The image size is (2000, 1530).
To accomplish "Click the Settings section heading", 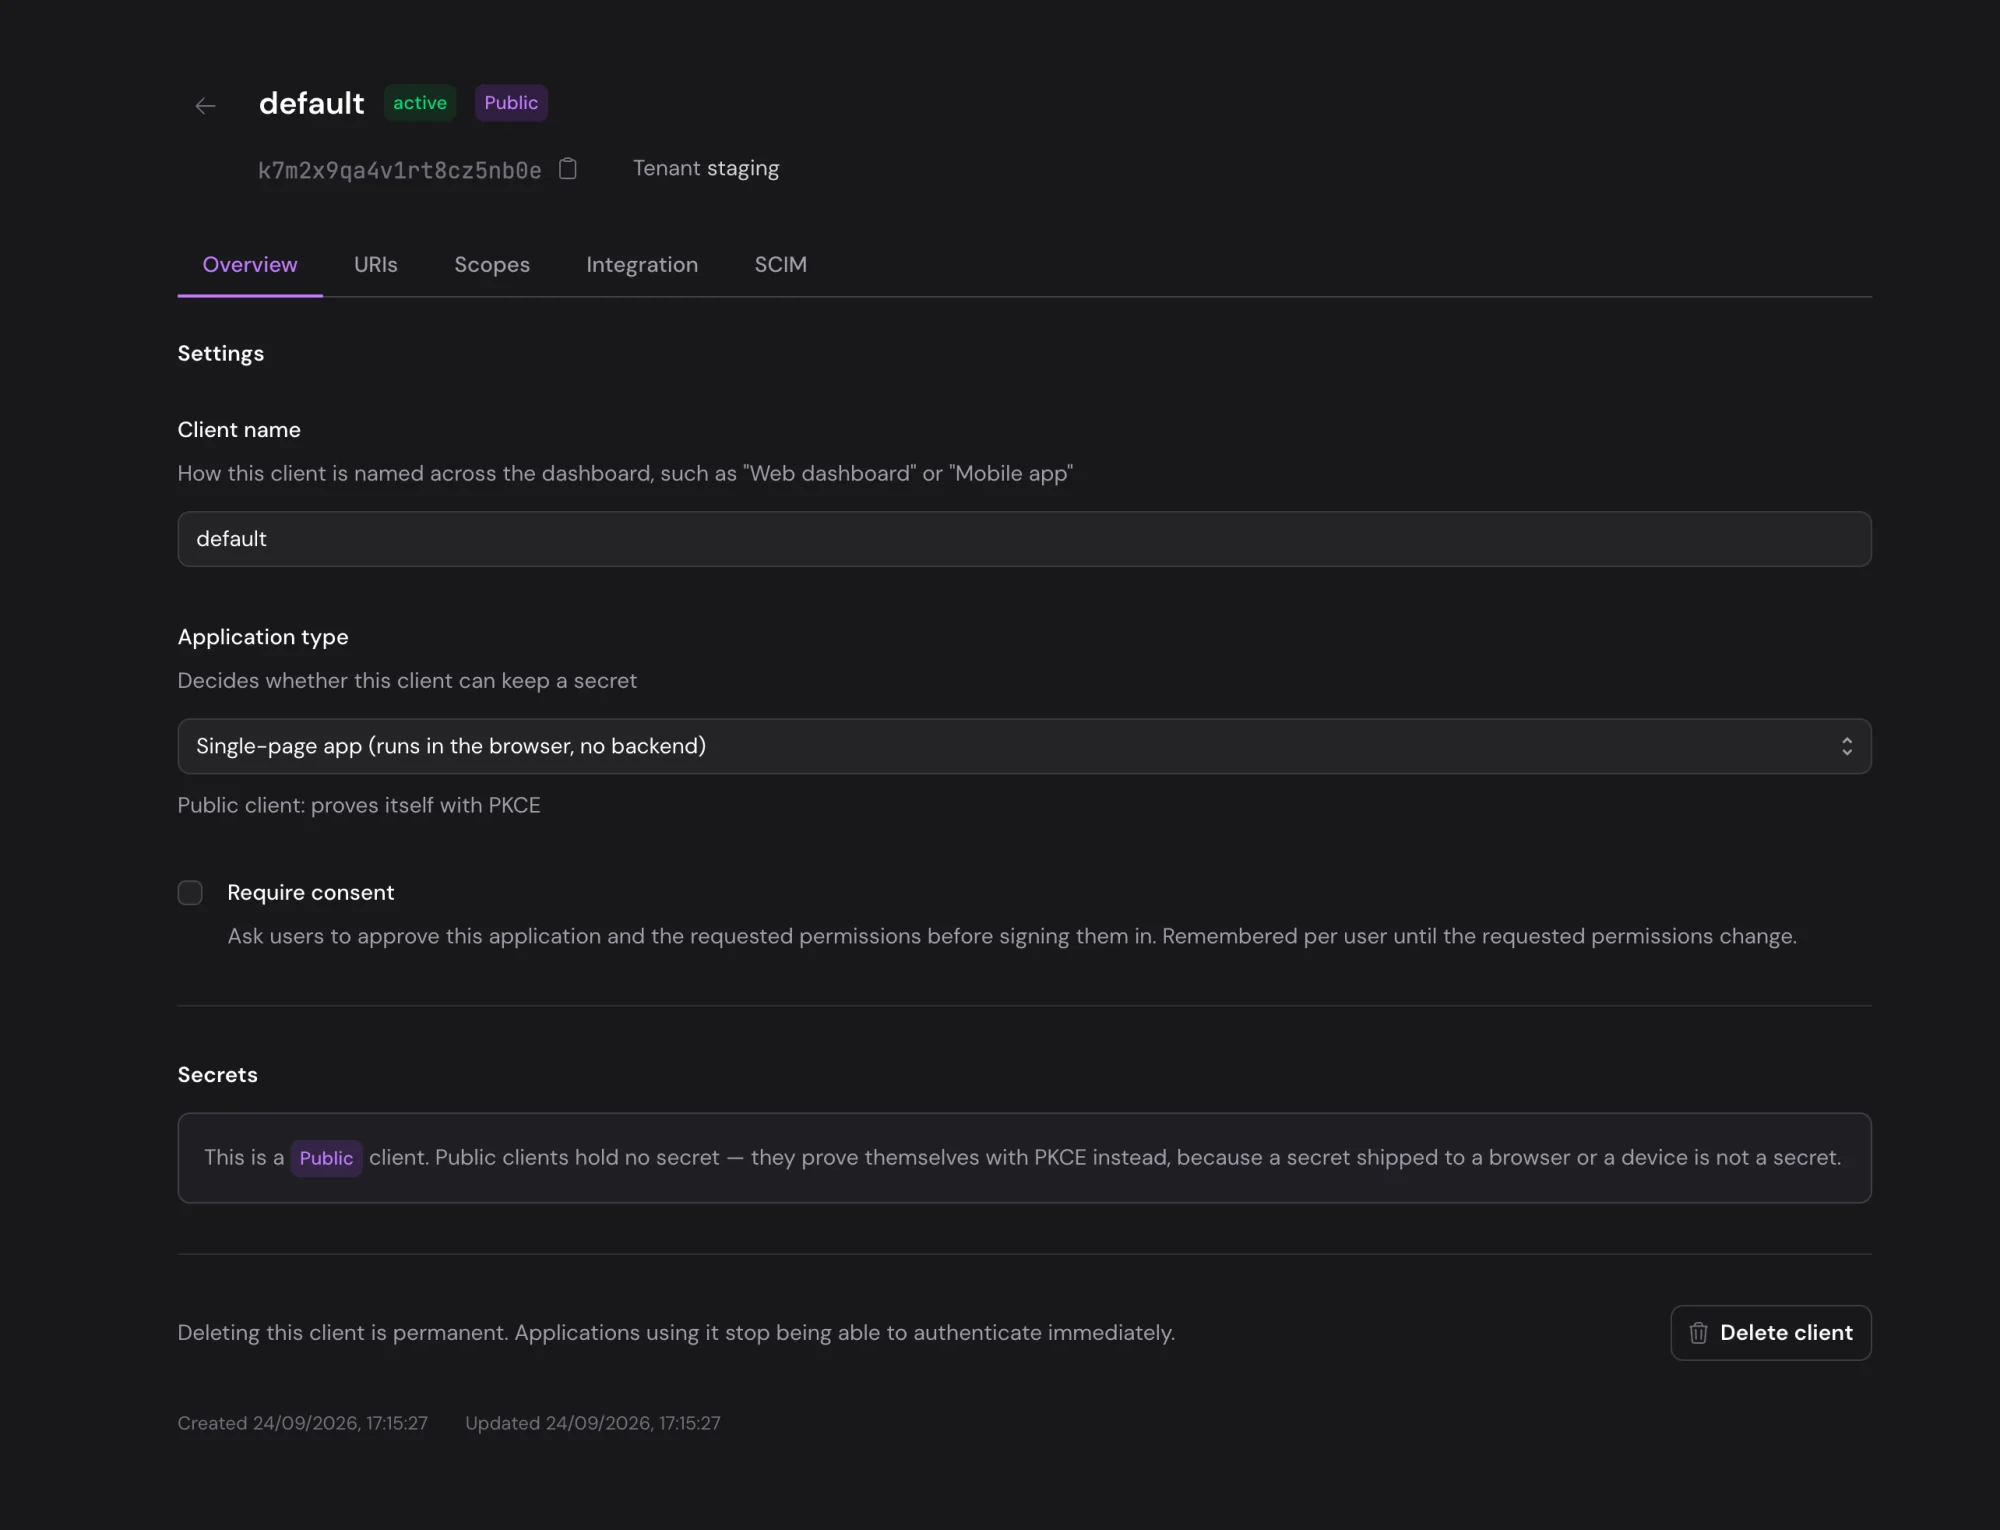I will coord(221,354).
